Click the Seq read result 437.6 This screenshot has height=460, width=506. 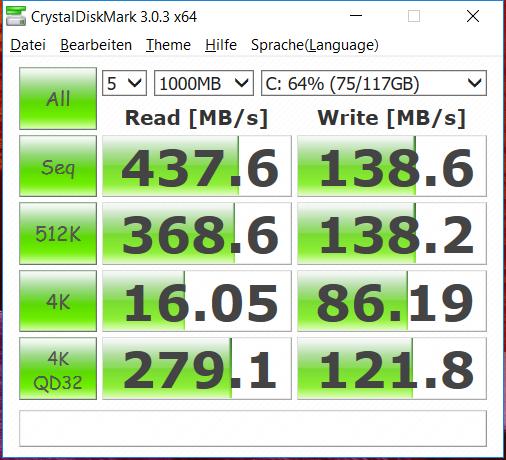tap(197, 166)
